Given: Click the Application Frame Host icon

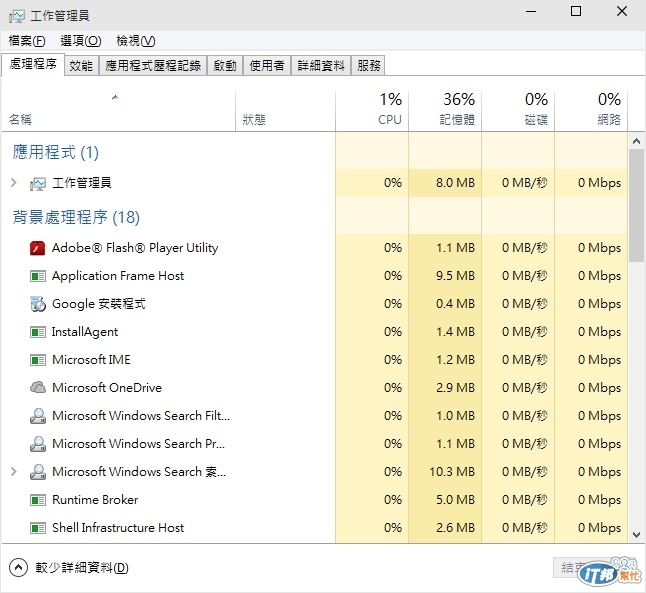Looking at the screenshot, I should [x=38, y=276].
